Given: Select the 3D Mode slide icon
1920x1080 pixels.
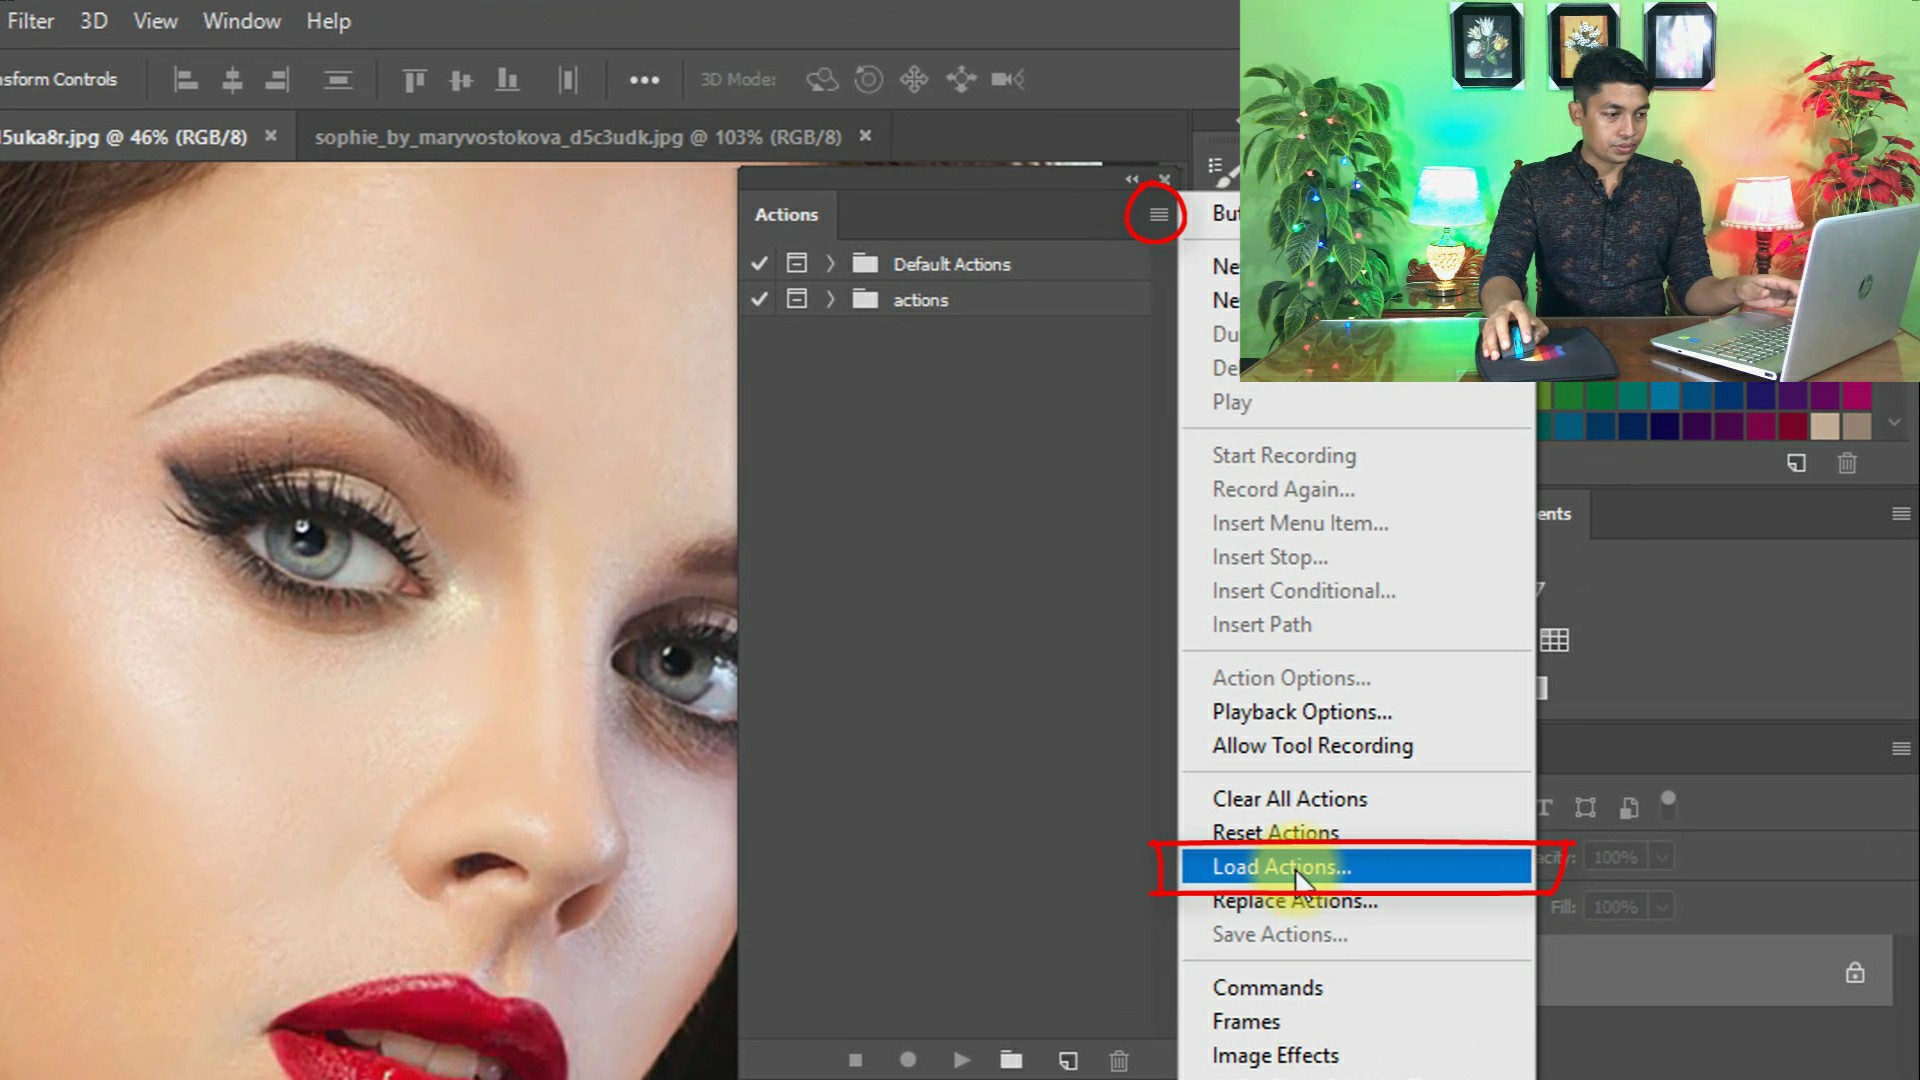Looking at the screenshot, I should (x=961, y=79).
